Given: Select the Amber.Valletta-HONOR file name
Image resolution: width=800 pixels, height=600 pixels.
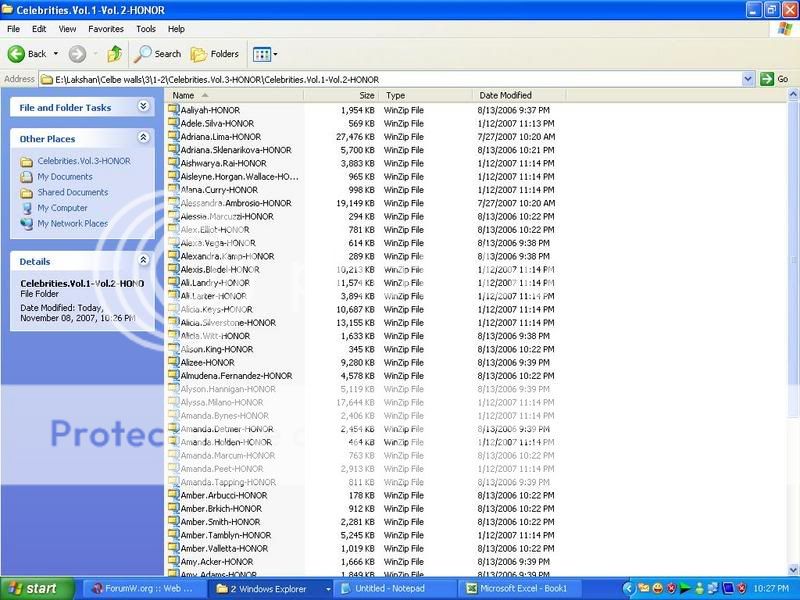Looking at the screenshot, I should click(224, 548).
